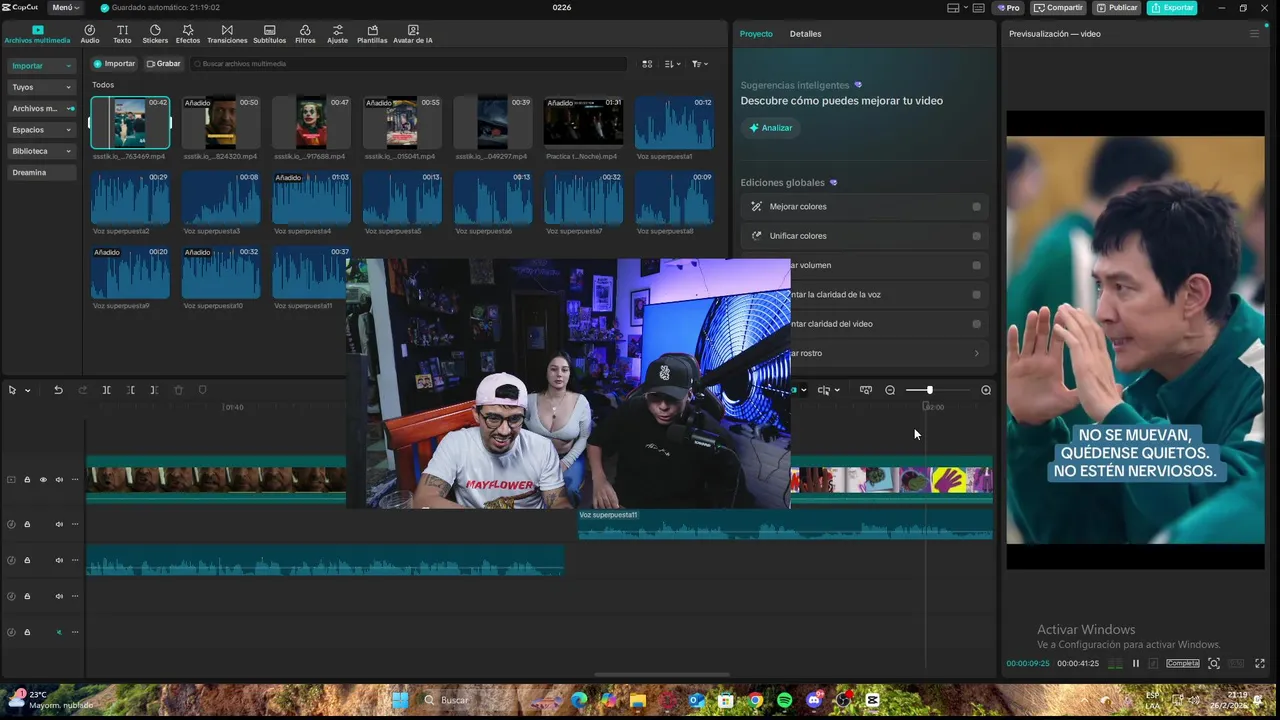This screenshot has height=720, width=1280.
Task: Open the media filter dropdown
Action: click(700, 64)
